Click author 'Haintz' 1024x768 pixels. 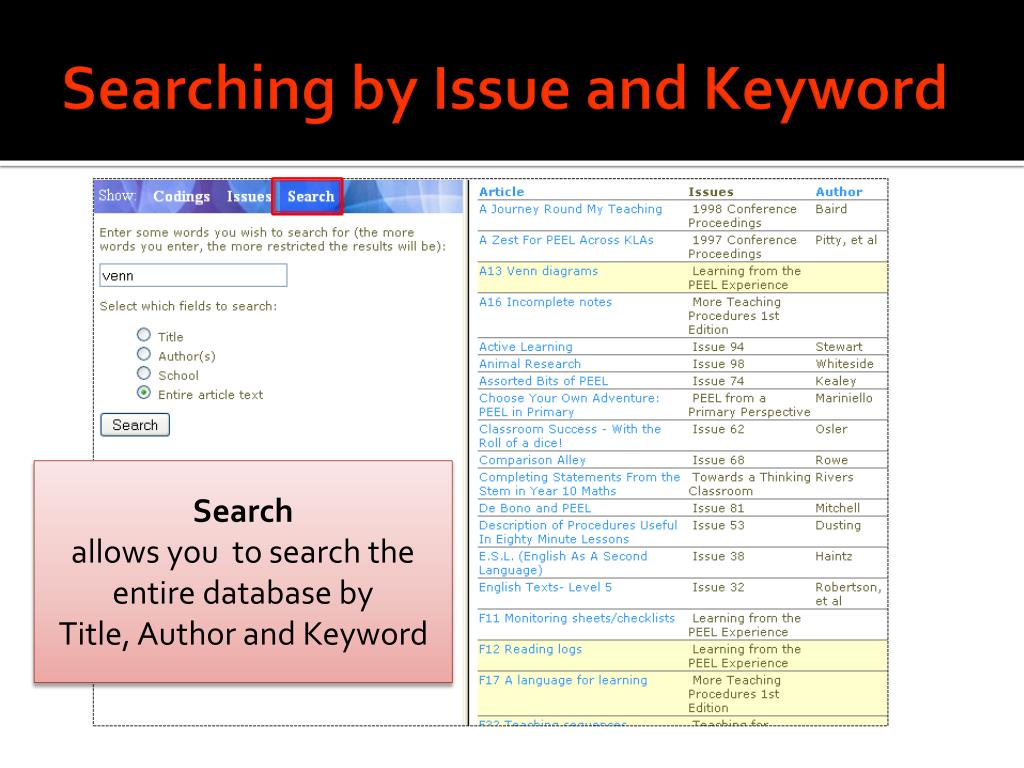(x=833, y=556)
